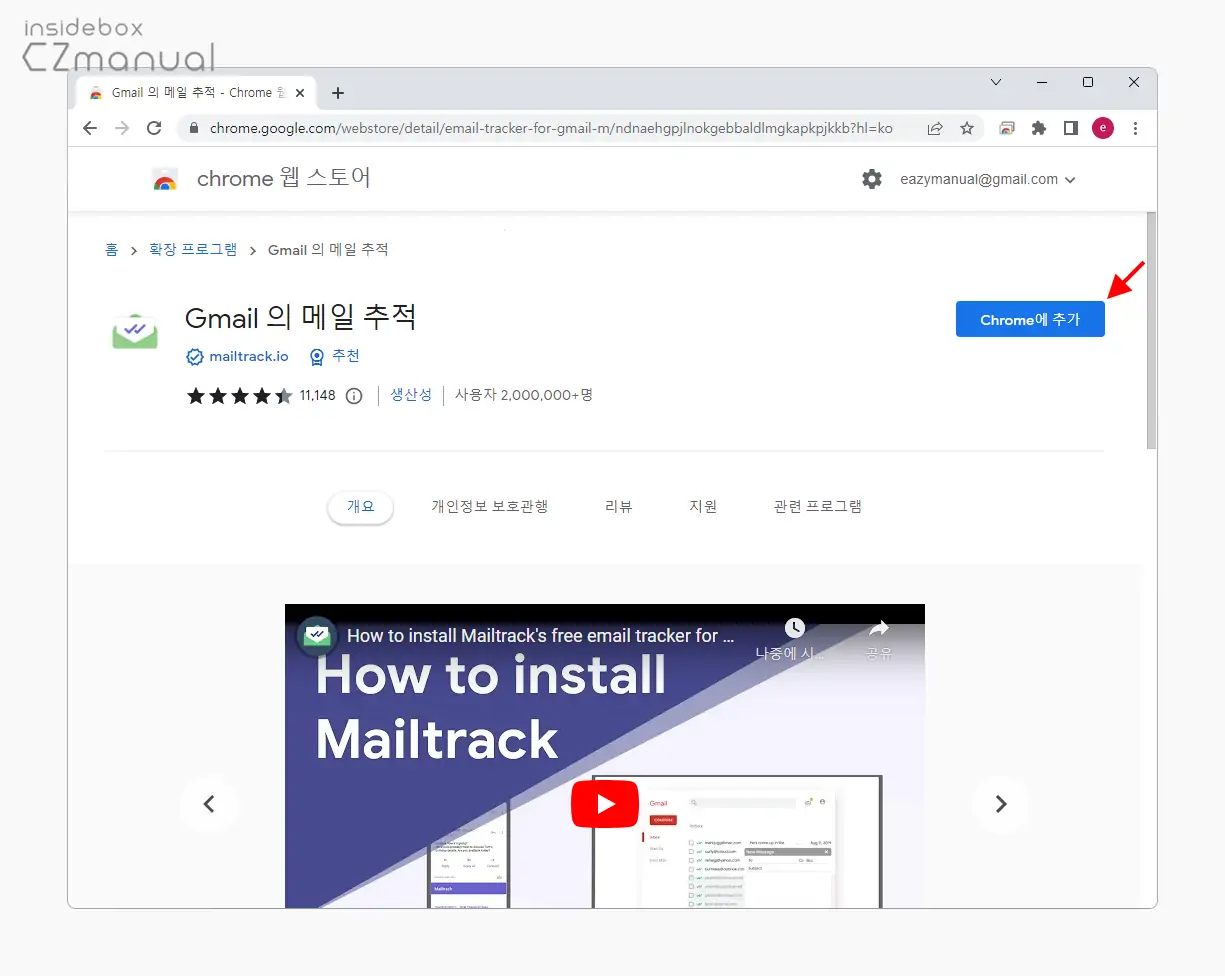
Task: Click the Gmail 의 메일 추적 heading
Action: click(301, 317)
